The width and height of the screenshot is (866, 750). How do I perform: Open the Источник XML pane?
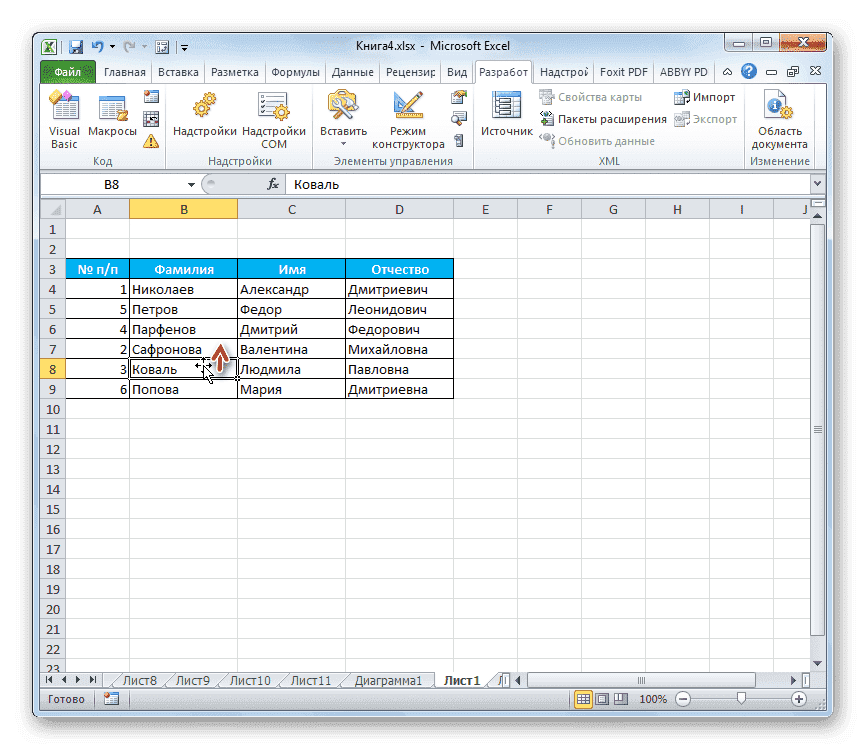tap(505, 115)
